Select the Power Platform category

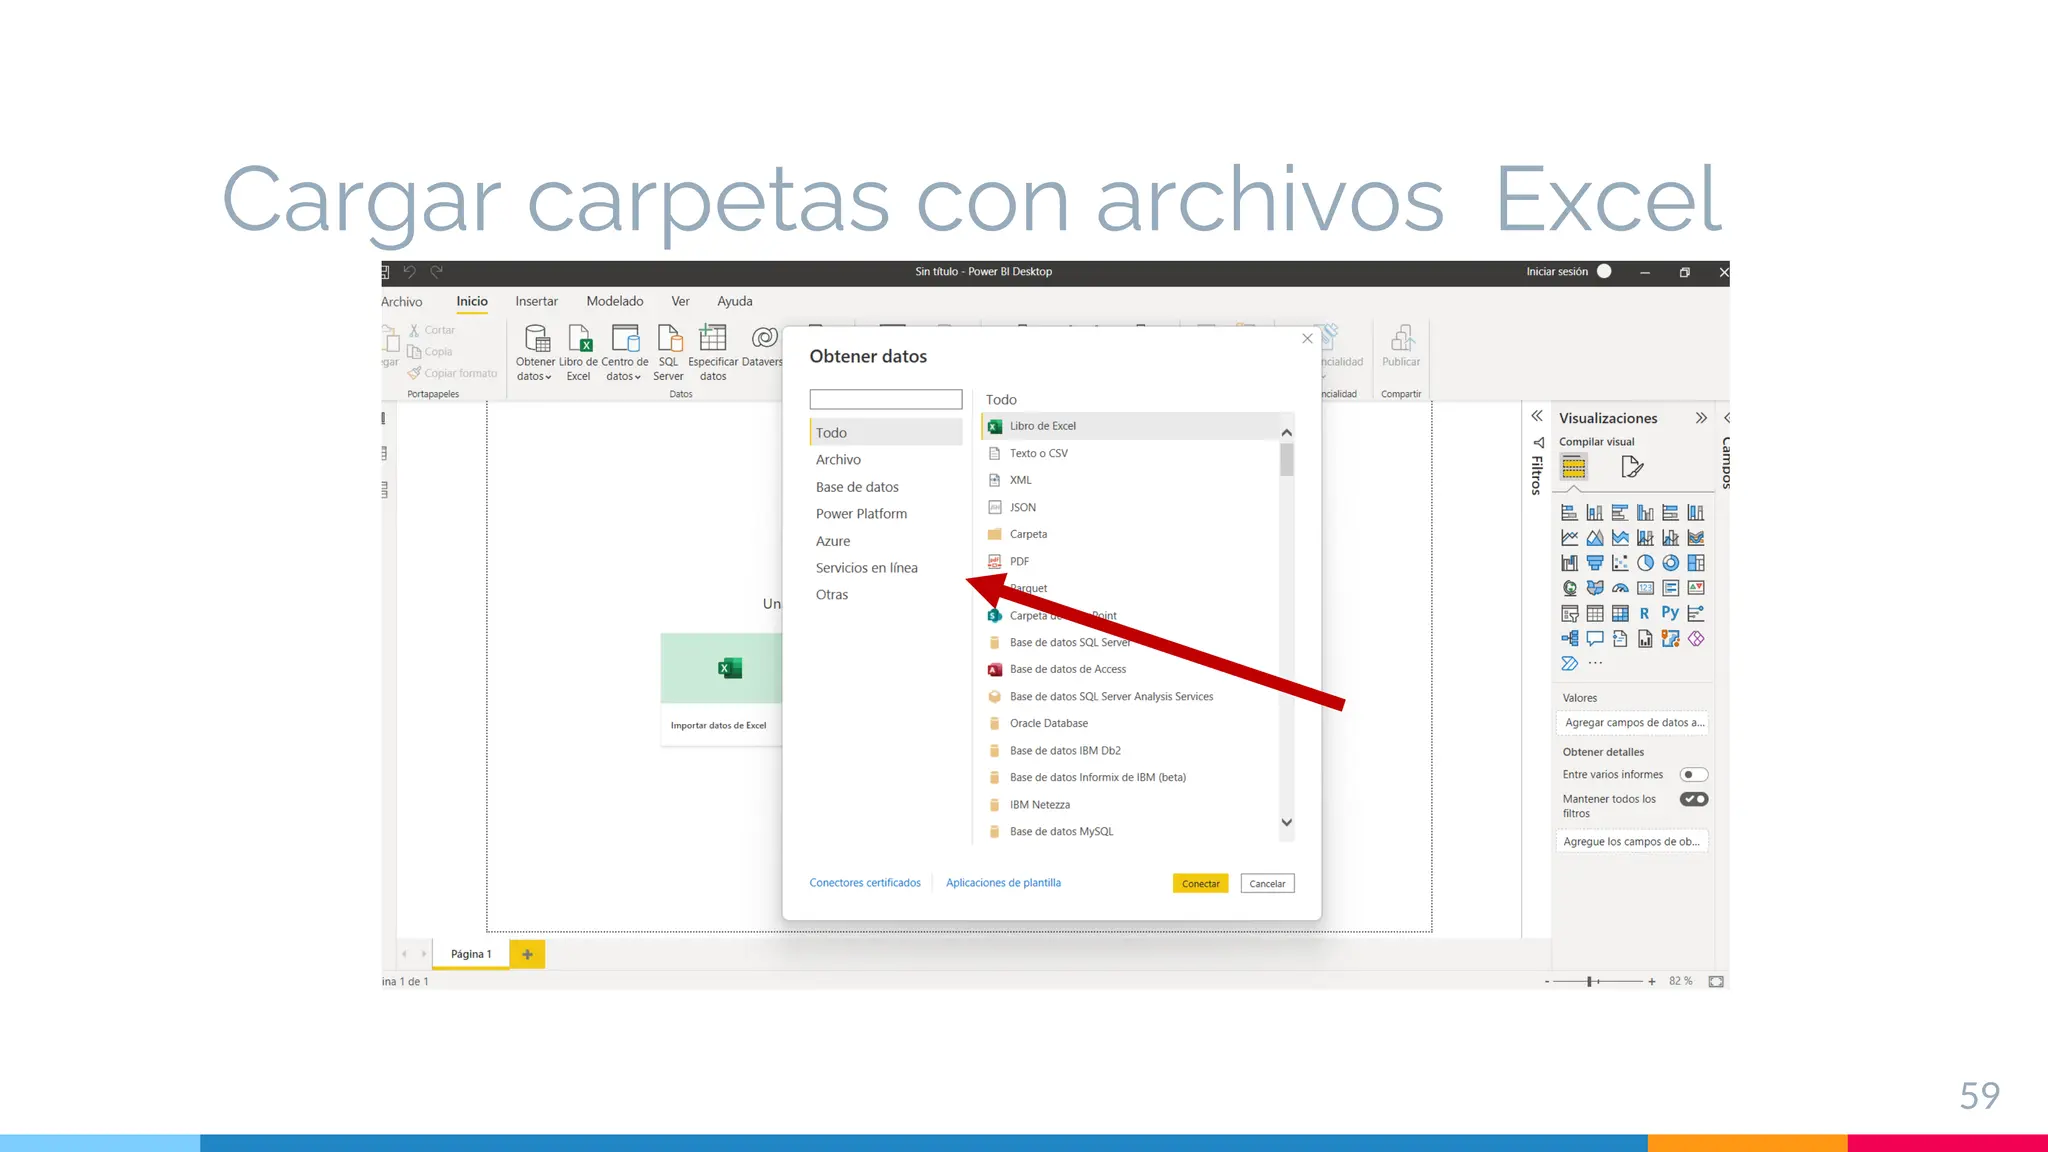pyautogui.click(x=861, y=514)
